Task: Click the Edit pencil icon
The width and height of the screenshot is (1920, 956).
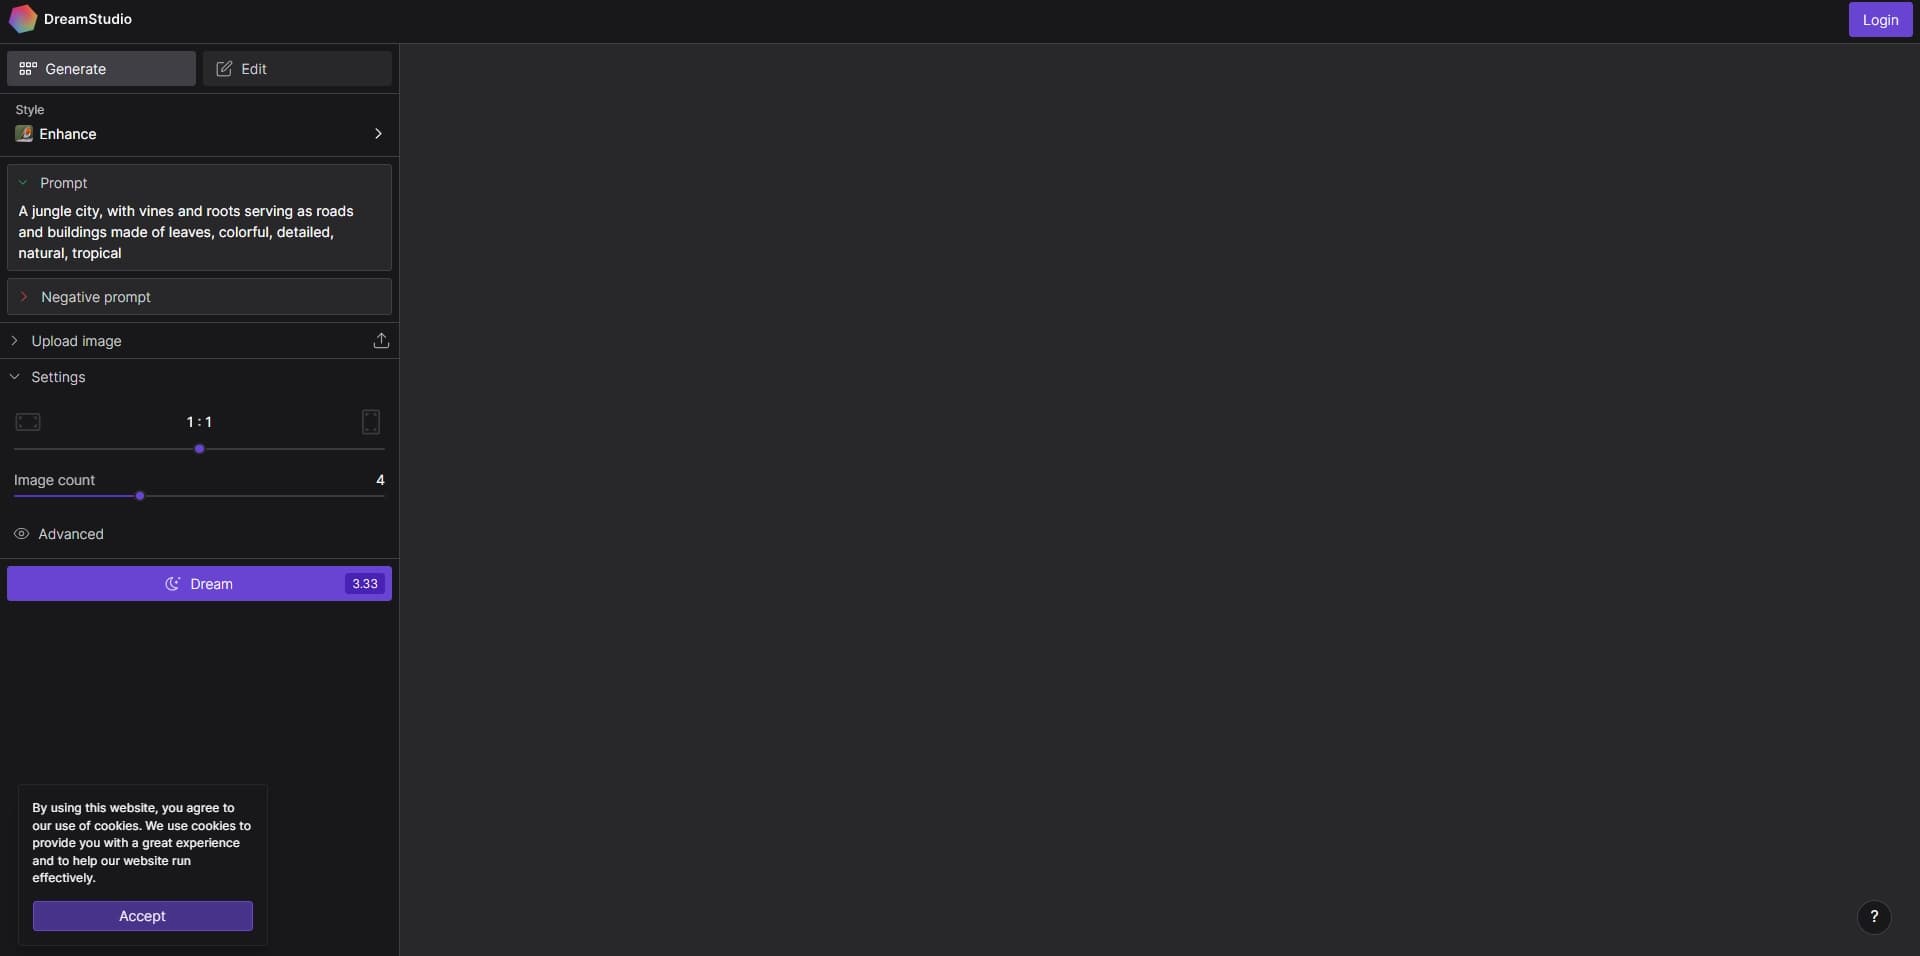Action: 224,69
